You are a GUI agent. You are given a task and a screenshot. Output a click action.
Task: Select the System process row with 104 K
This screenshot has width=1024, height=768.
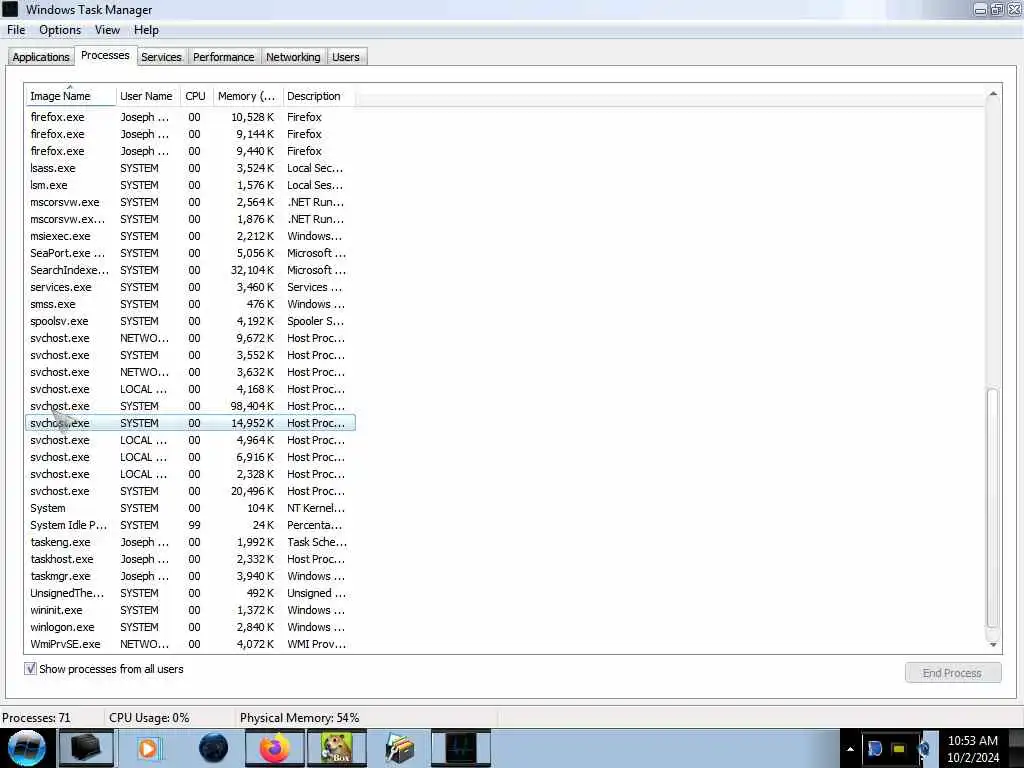coord(190,507)
